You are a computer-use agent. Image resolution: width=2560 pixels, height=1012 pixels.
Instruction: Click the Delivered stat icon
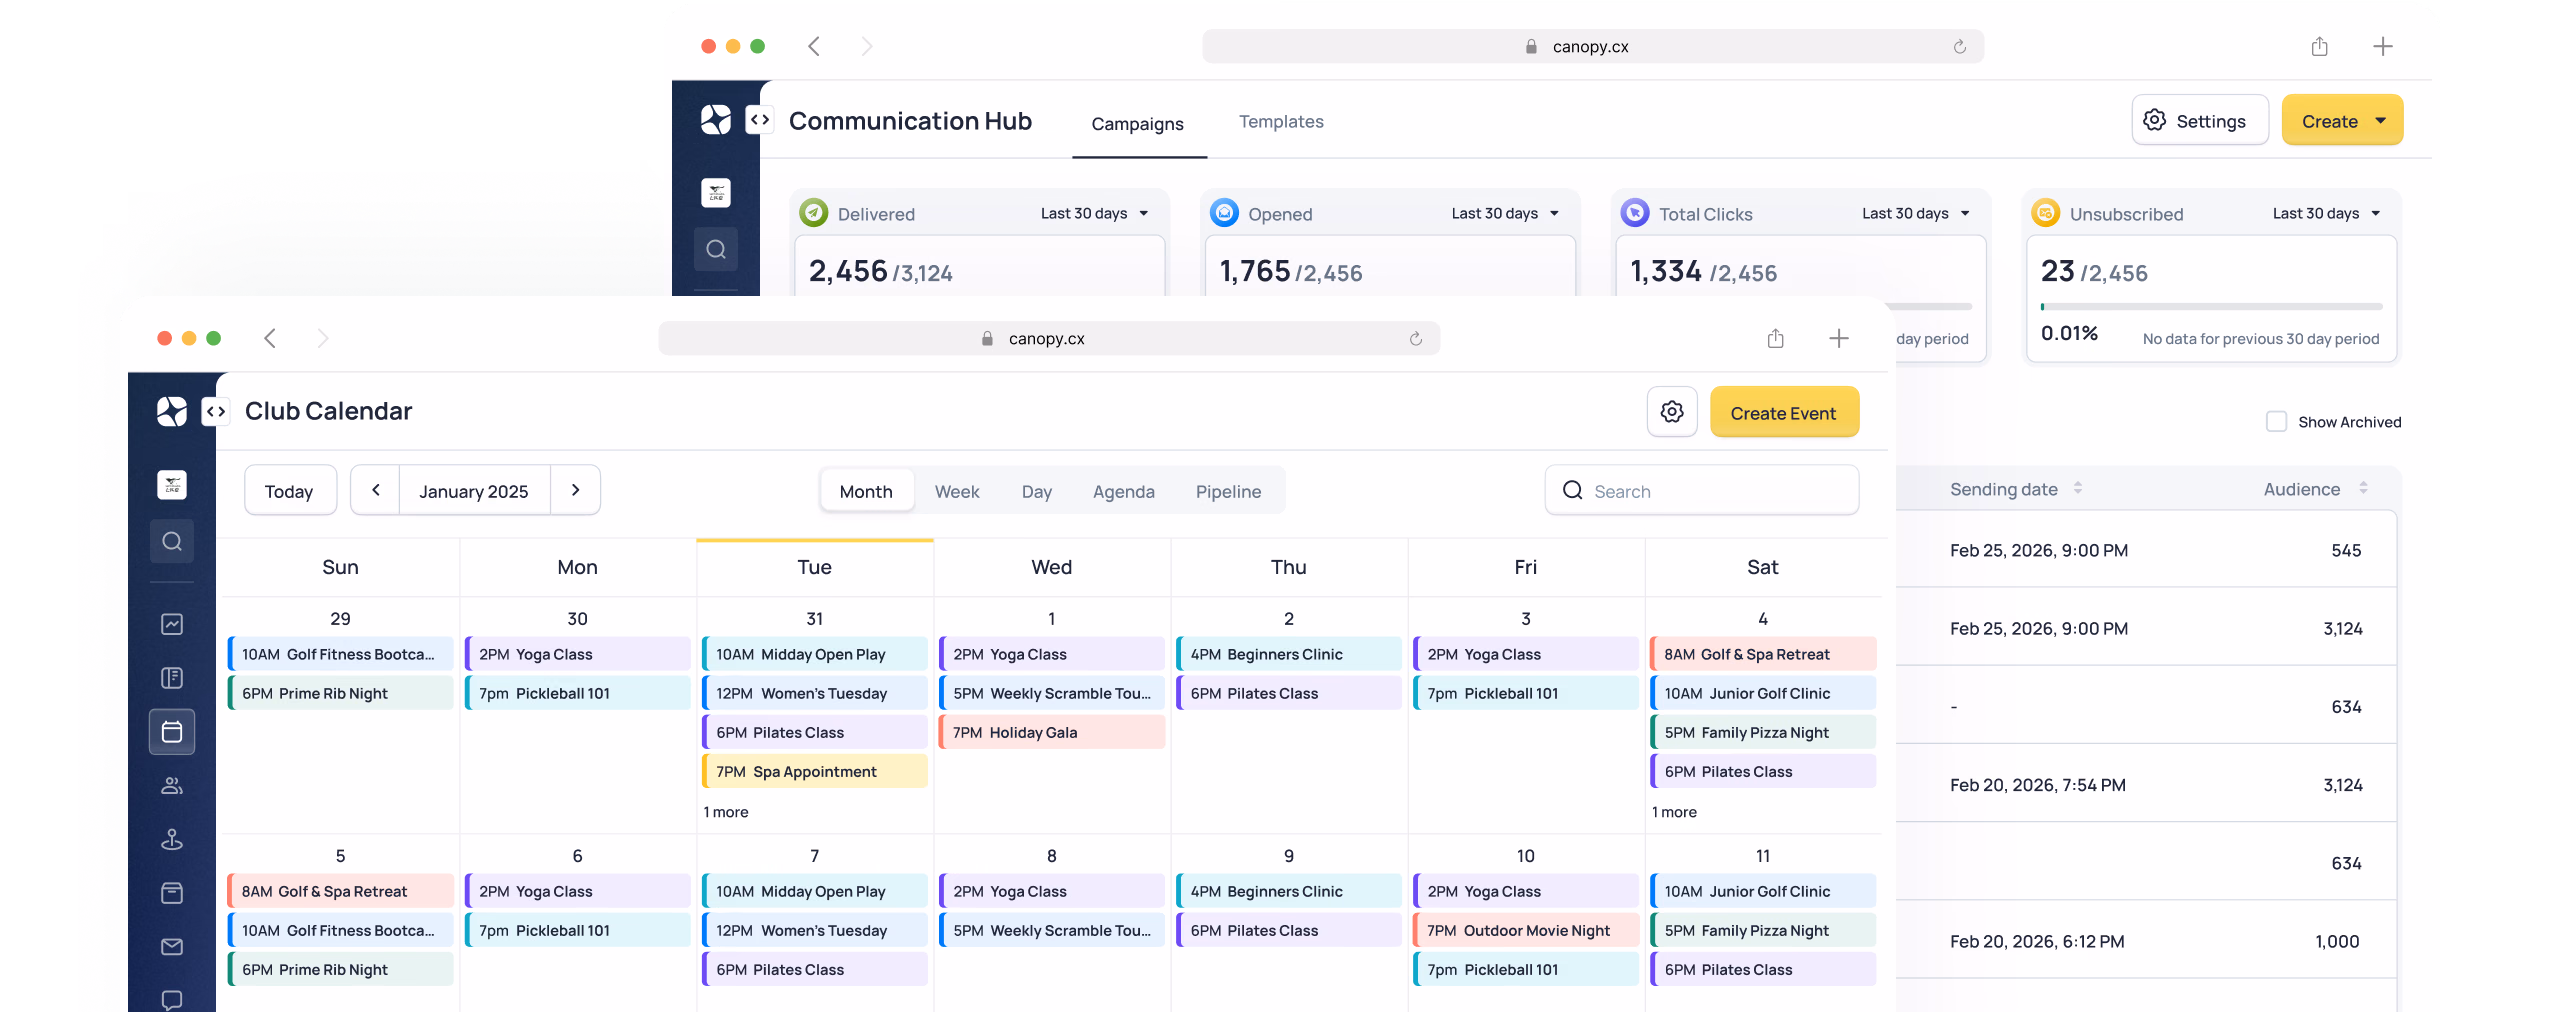814,212
